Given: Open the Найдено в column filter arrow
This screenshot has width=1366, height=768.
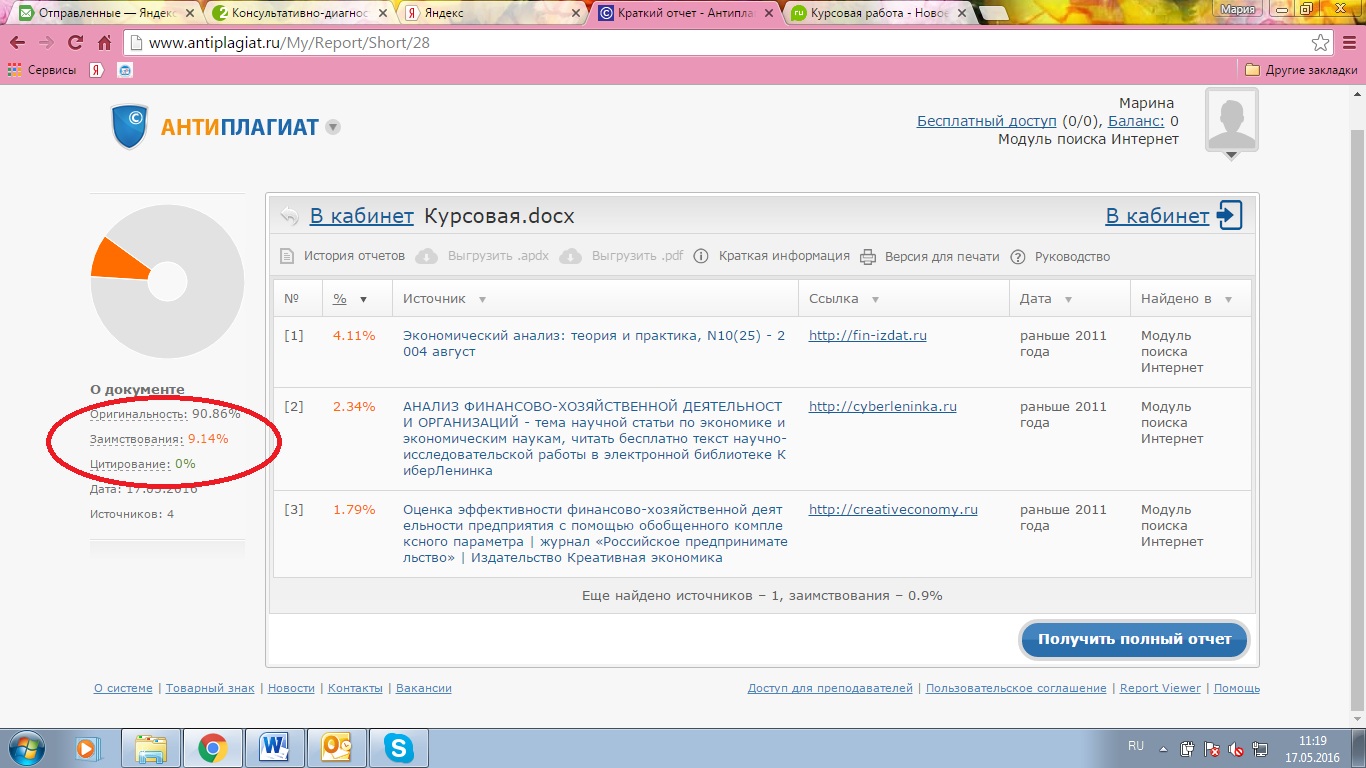Looking at the screenshot, I should (1228, 299).
